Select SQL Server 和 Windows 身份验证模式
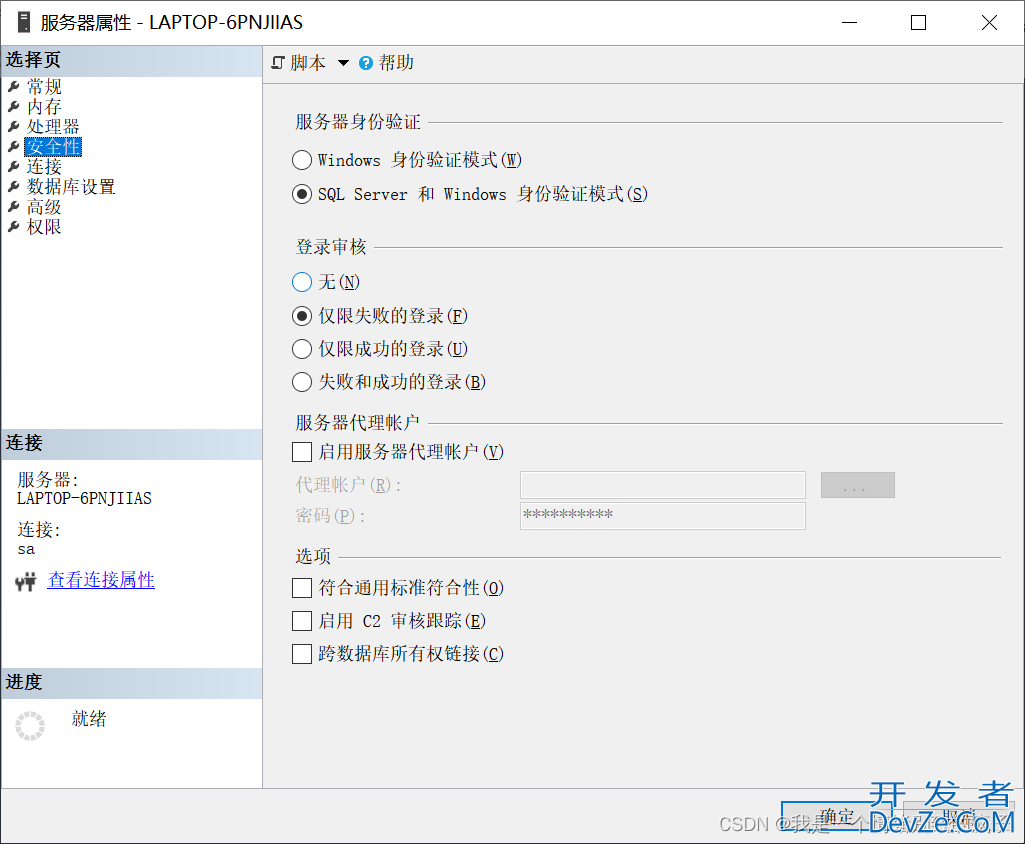Viewport: 1025px width, 844px height. pos(301,194)
